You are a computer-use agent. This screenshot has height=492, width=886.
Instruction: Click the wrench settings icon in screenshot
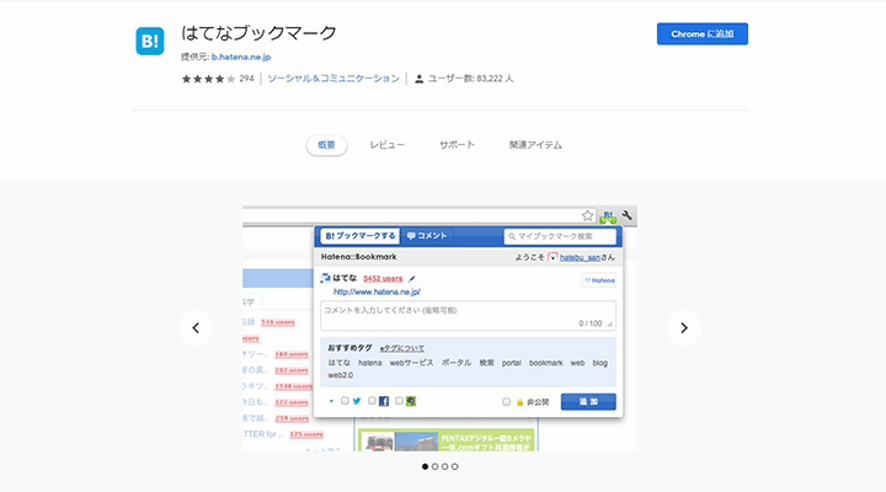click(627, 215)
